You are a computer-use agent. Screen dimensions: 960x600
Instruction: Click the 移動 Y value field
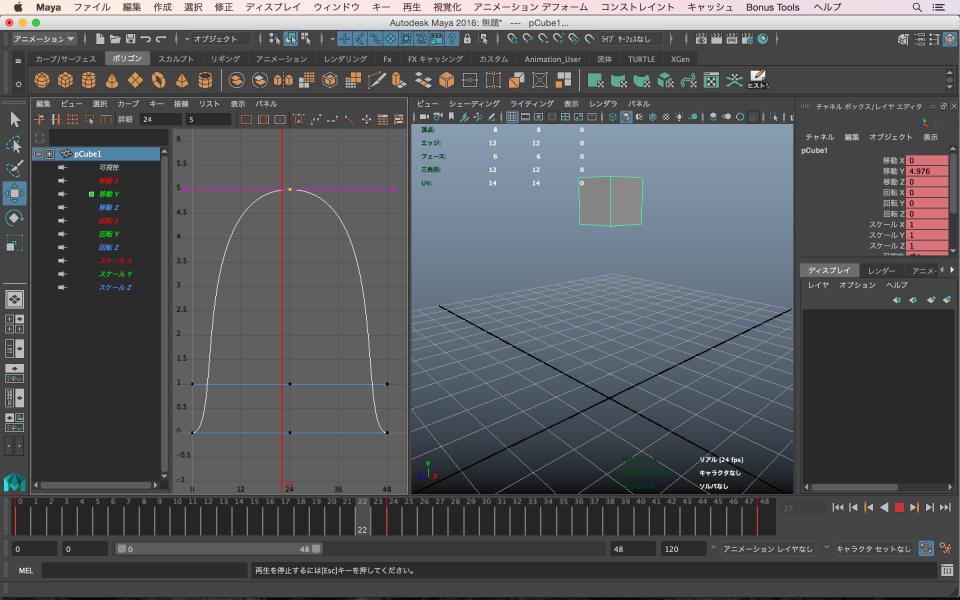(927, 171)
